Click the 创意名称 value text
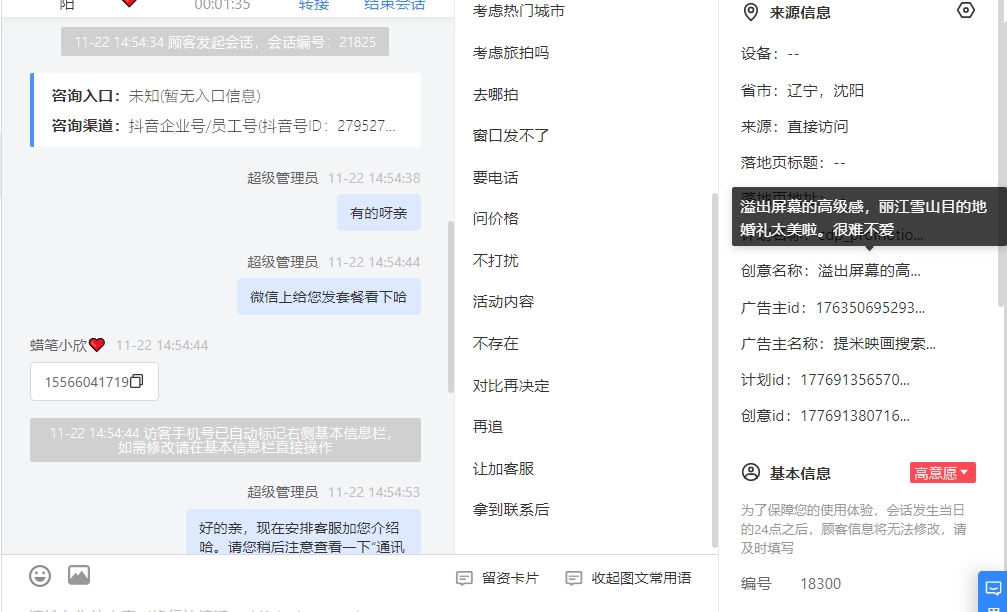The height and width of the screenshot is (612, 1007). pos(869,271)
